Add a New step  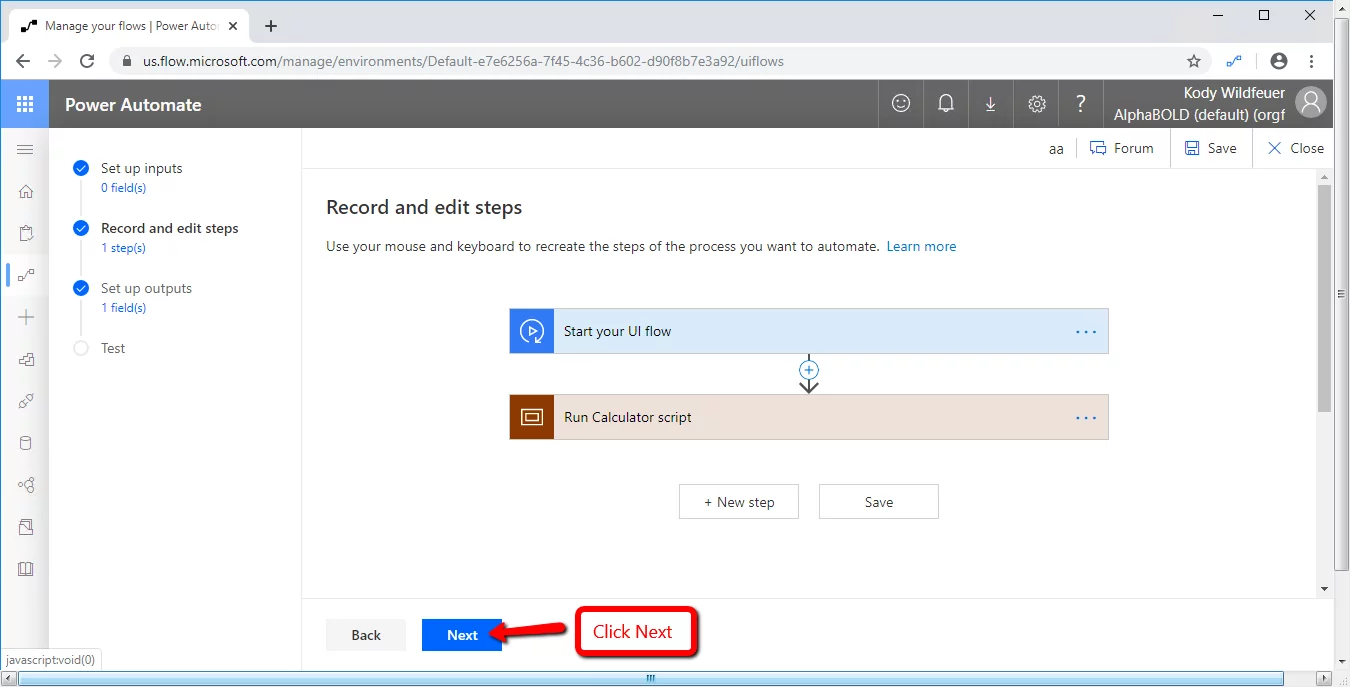739,502
